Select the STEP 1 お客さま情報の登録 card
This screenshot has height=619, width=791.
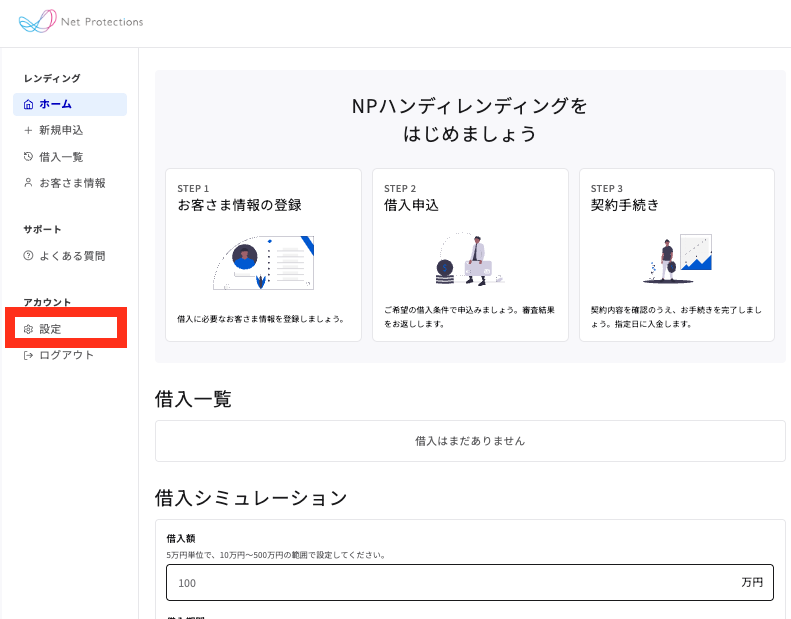point(263,255)
